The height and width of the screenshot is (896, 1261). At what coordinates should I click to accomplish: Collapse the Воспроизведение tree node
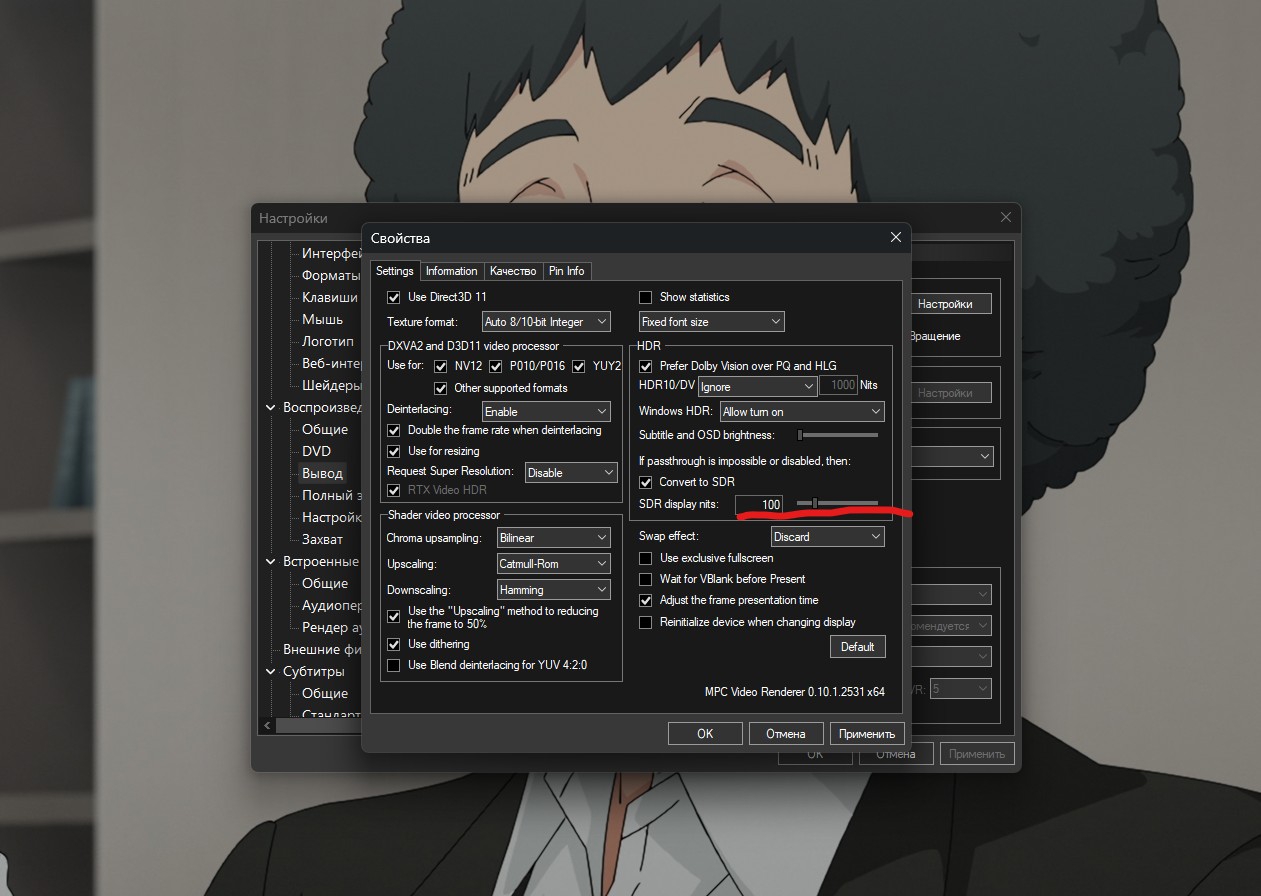(x=270, y=408)
